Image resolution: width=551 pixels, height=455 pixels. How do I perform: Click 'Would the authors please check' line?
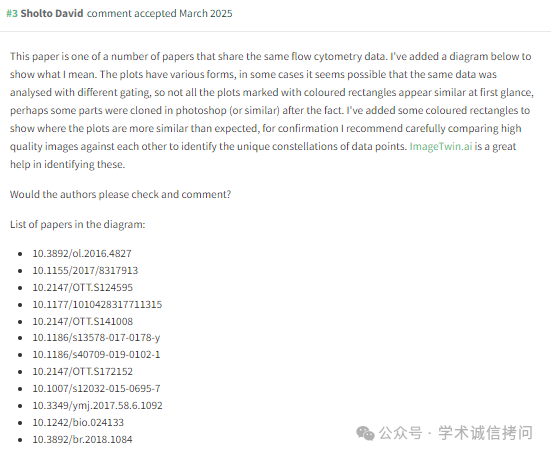121,194
